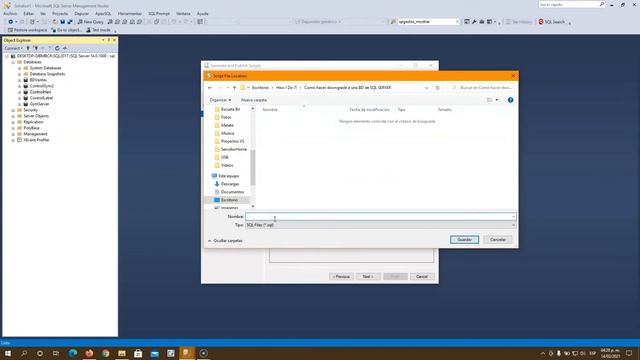Select Descargas in the sidebar

point(229,184)
